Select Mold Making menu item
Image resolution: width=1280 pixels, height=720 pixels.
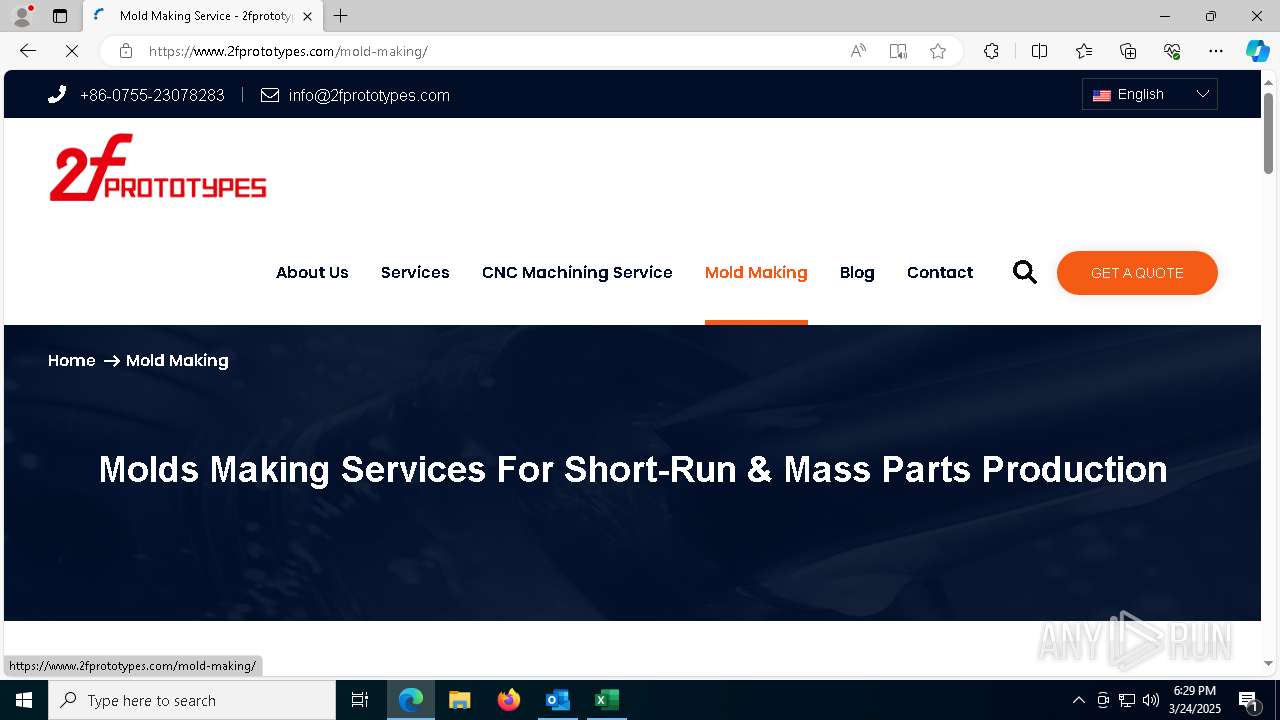click(756, 272)
